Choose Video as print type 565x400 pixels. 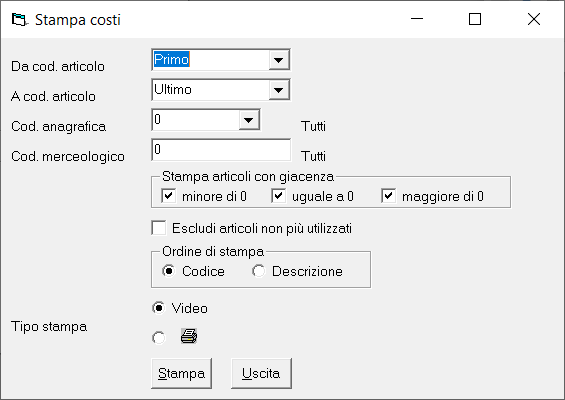click(159, 308)
